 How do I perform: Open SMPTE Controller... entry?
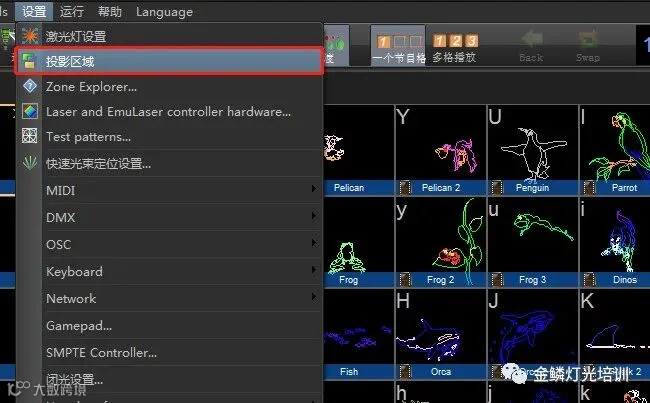169,352
